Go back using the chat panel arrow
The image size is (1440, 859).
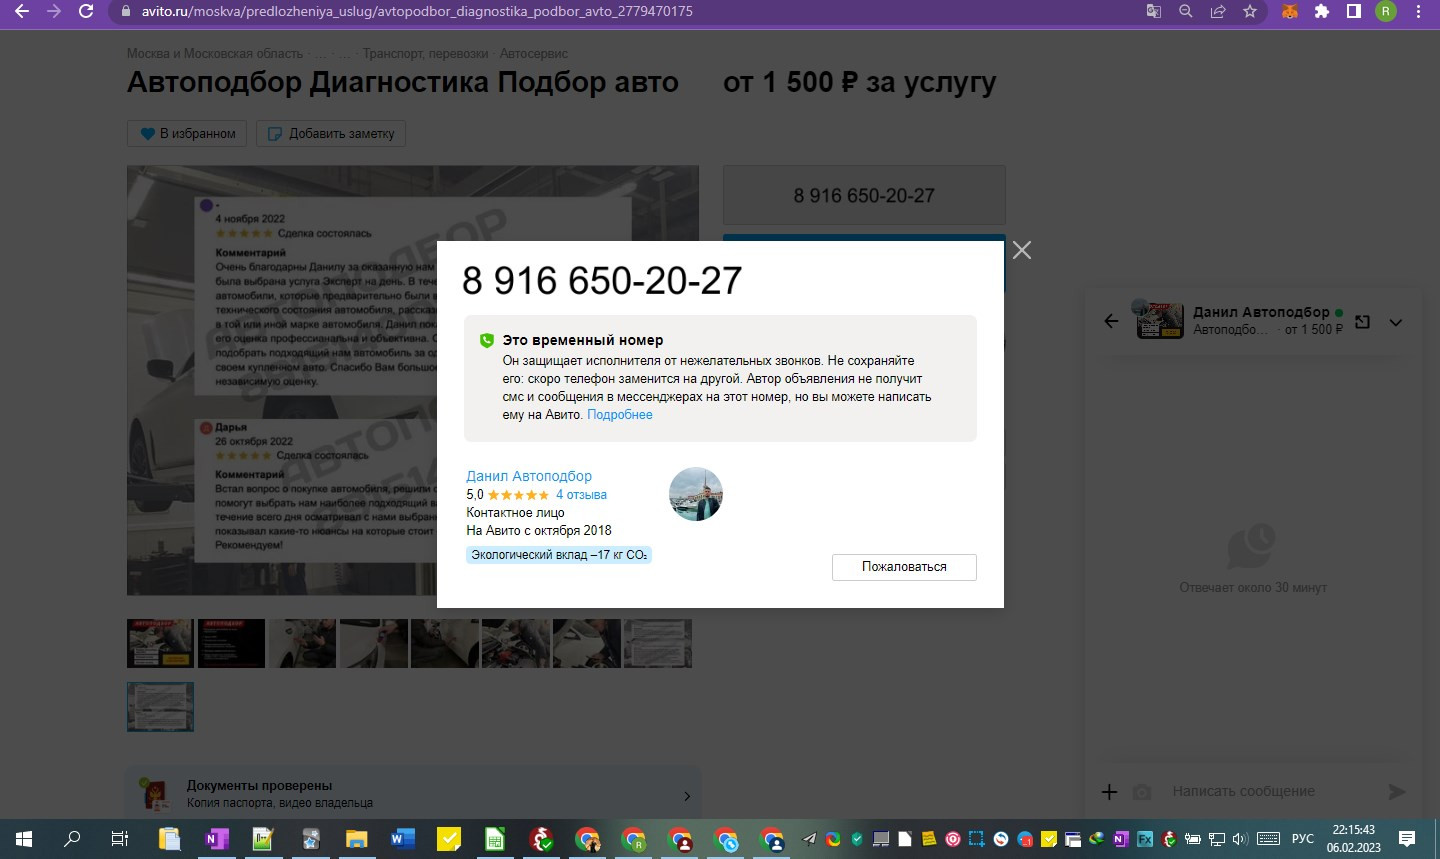(x=1111, y=321)
